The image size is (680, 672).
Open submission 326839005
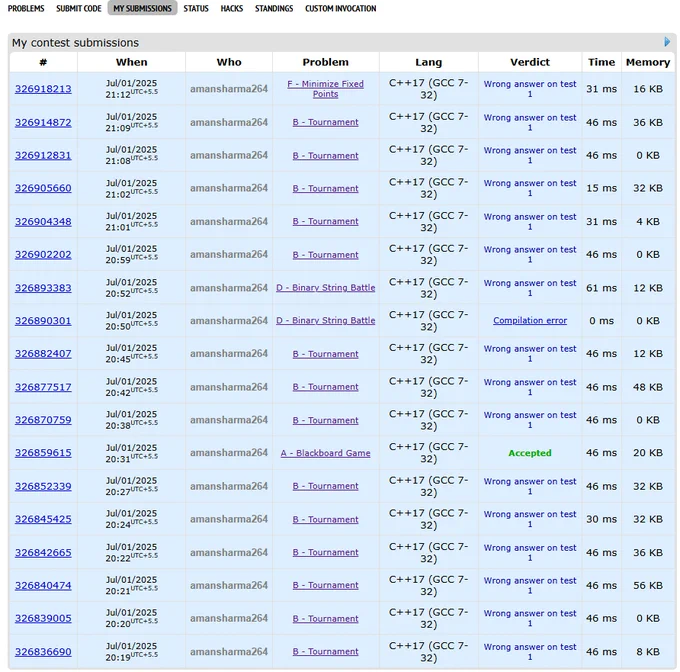[43, 619]
